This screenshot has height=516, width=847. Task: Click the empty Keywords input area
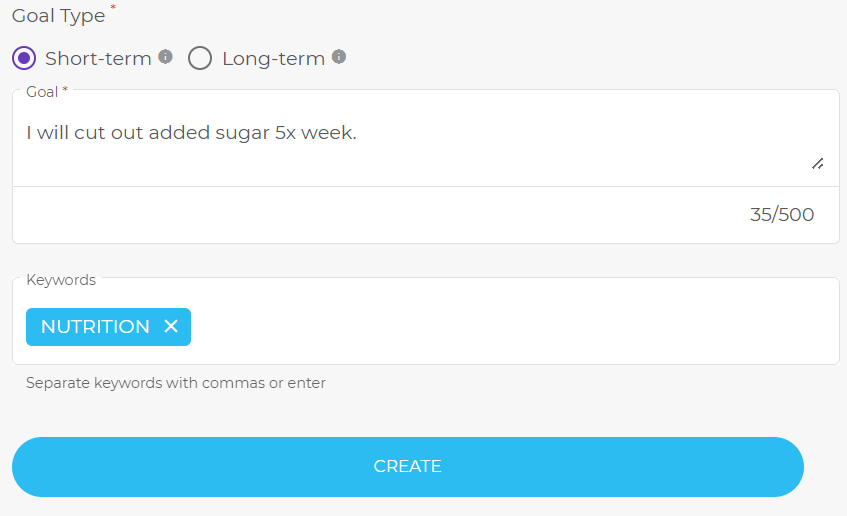pos(500,327)
